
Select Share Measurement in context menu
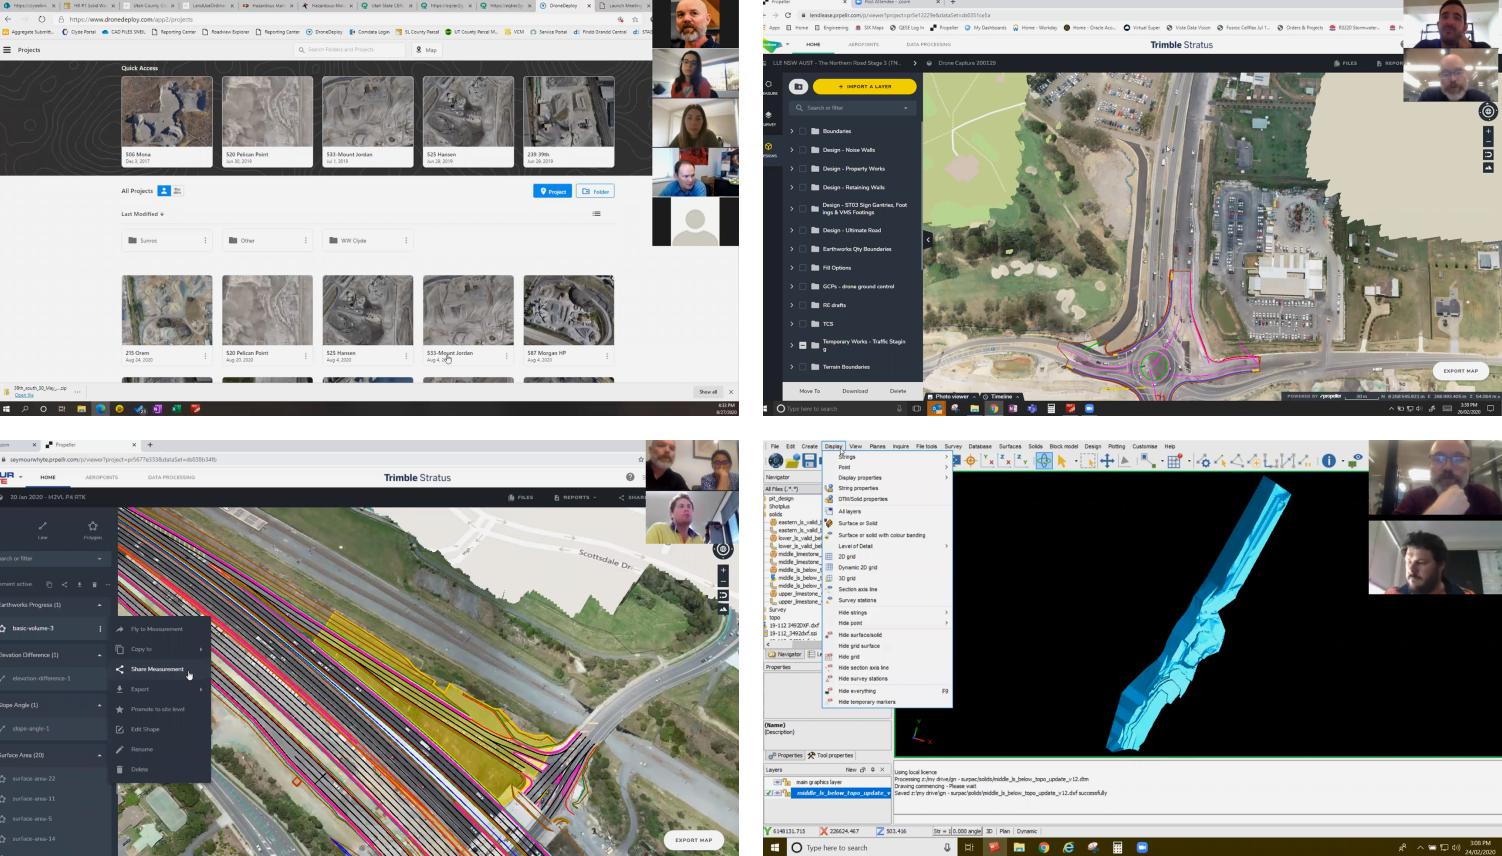(x=157, y=669)
